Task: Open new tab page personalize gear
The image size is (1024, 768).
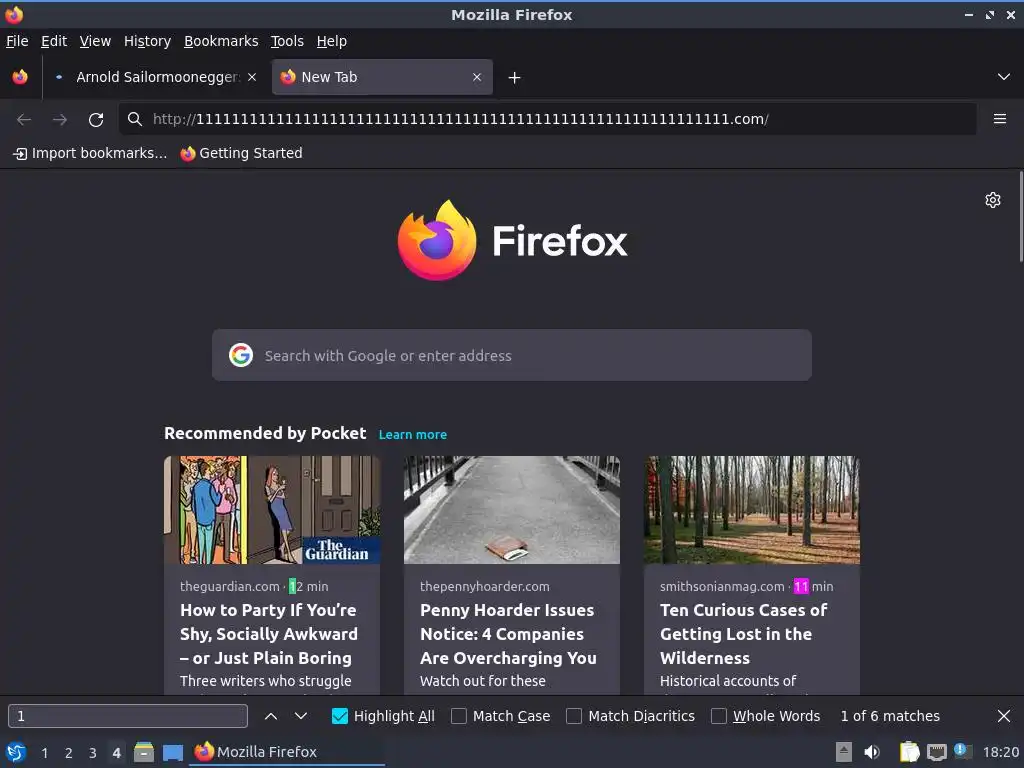Action: coord(993,200)
